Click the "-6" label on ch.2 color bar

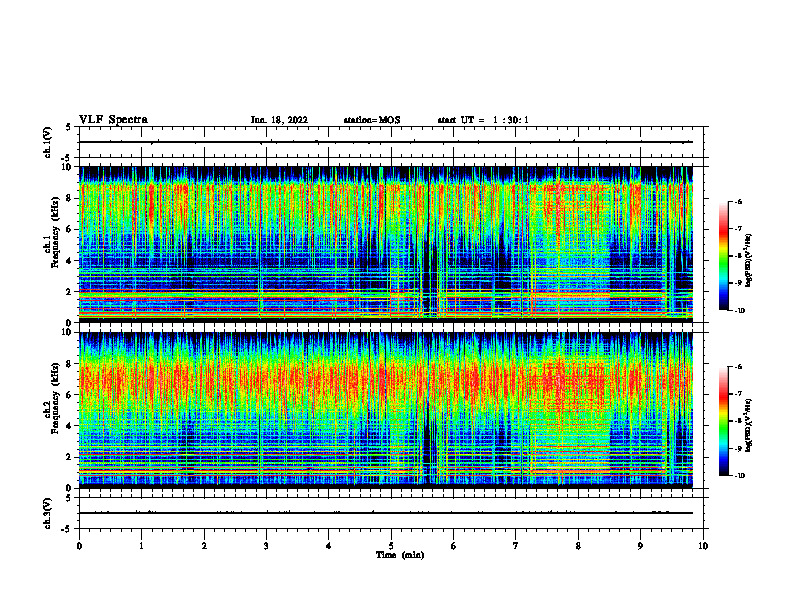(x=739, y=367)
